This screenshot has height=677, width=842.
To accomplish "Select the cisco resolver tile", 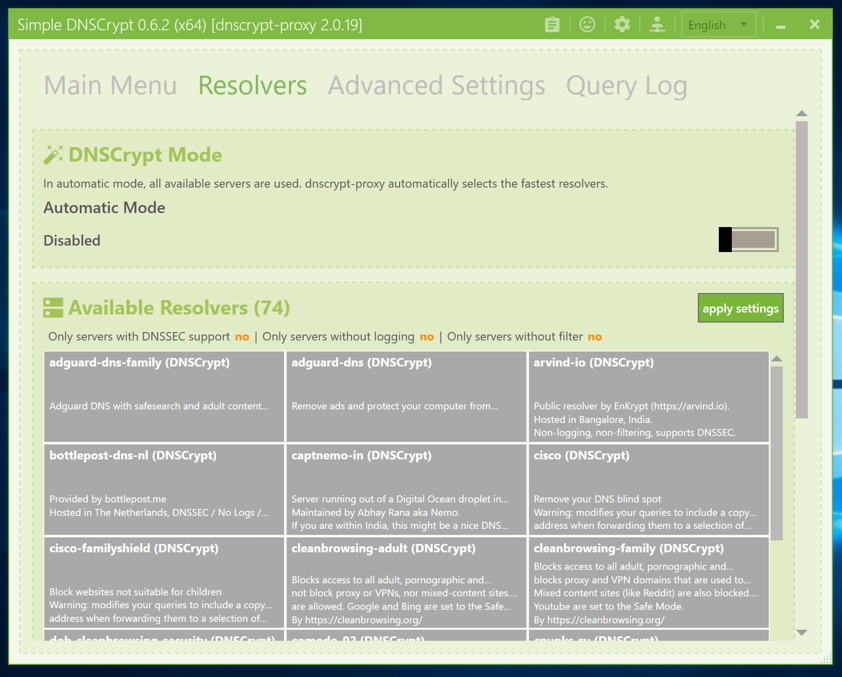I will pyautogui.click(x=648, y=489).
